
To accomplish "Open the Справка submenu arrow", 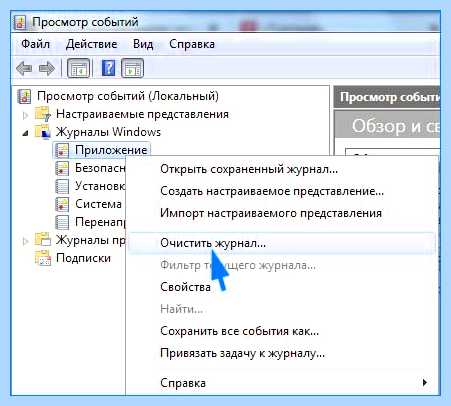I will [x=424, y=382].
